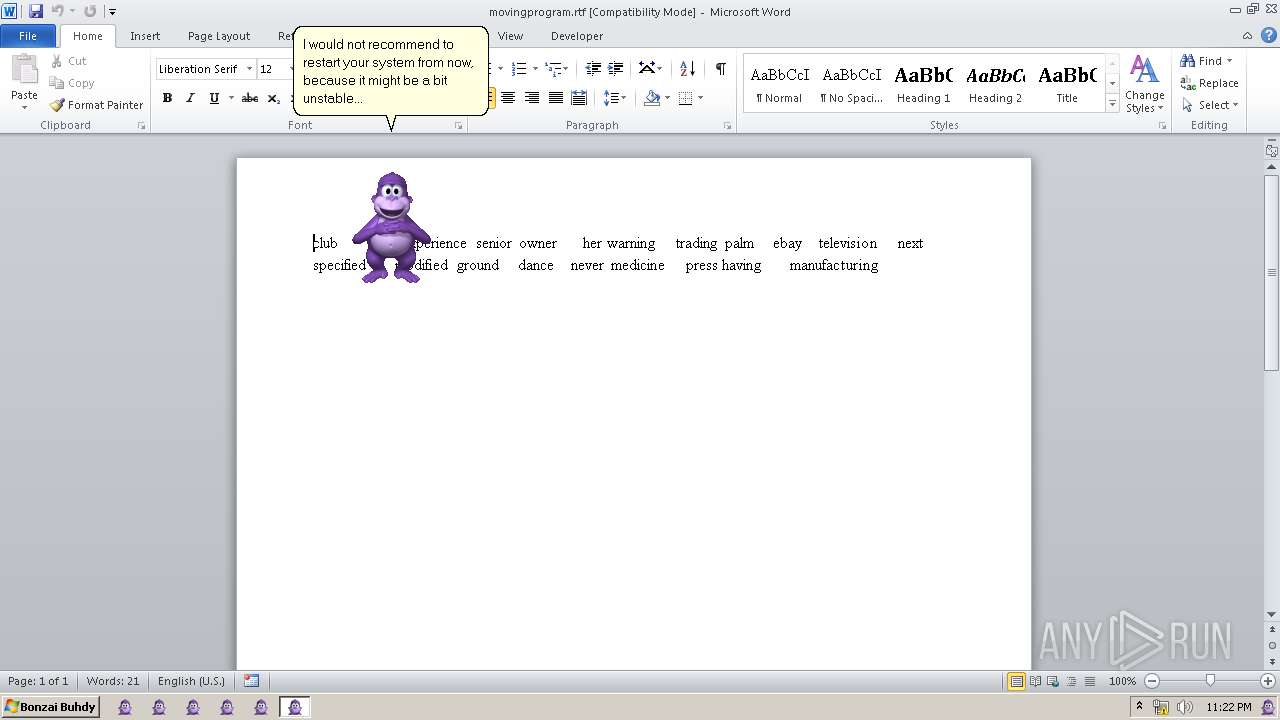Click the BonziBuddy purple gorilla character
Viewport: 1280px width, 720px height.
click(x=391, y=227)
